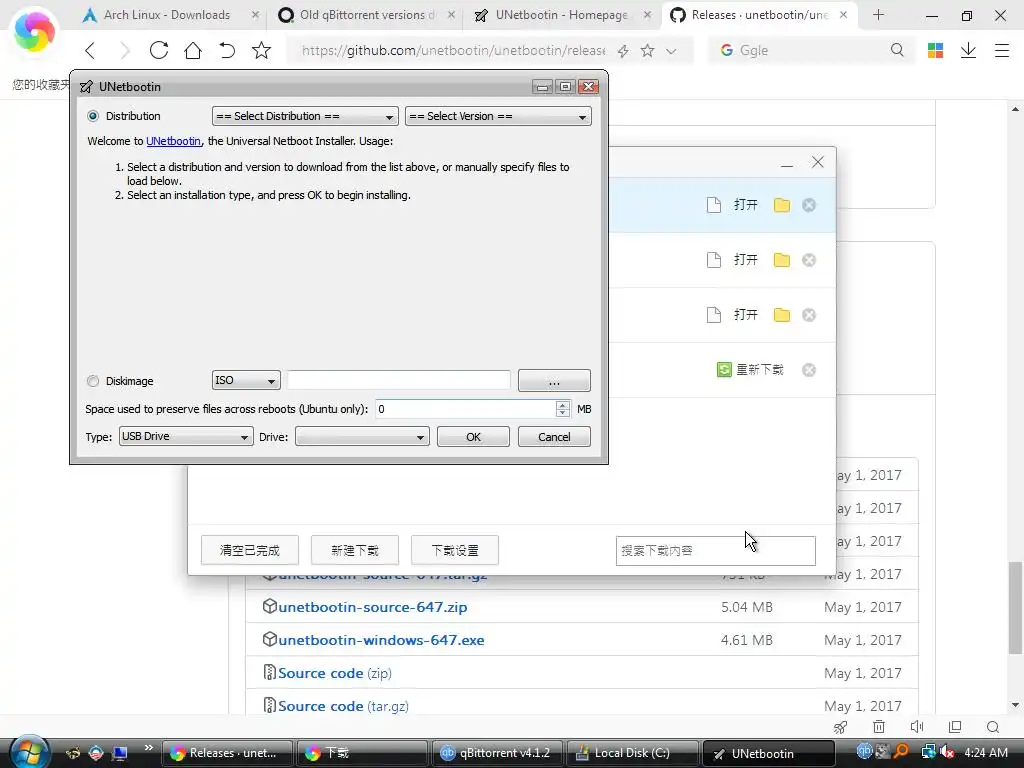The image size is (1024, 768).
Task: Click the persistent space MB field
Action: coord(466,409)
